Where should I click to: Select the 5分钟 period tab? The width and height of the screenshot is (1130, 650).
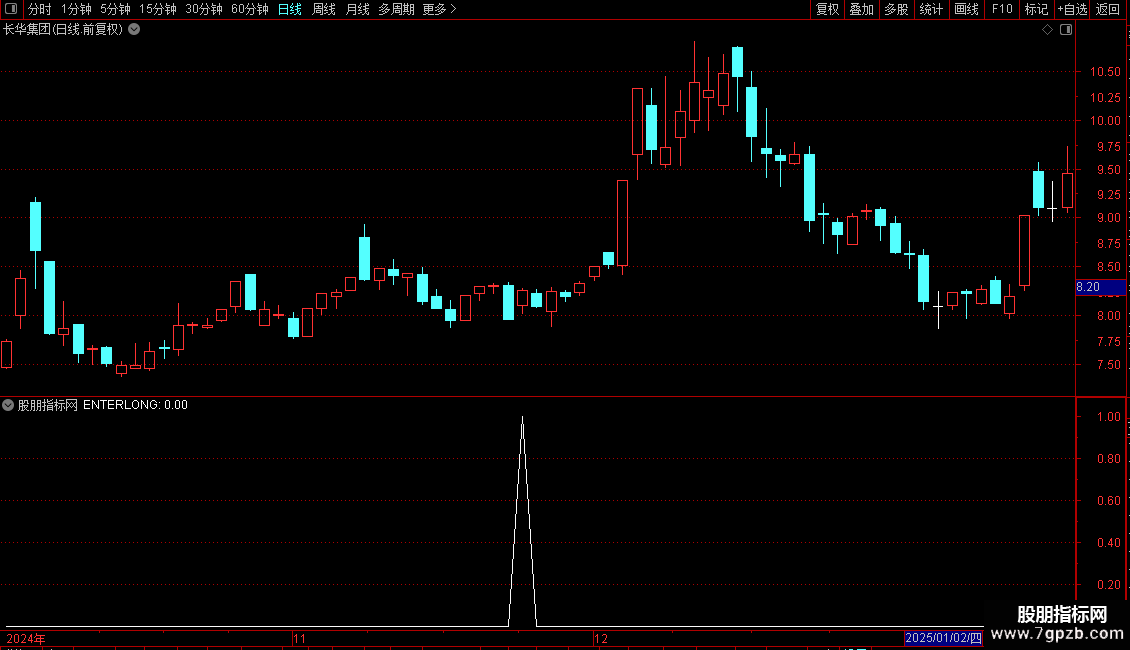click(x=115, y=9)
